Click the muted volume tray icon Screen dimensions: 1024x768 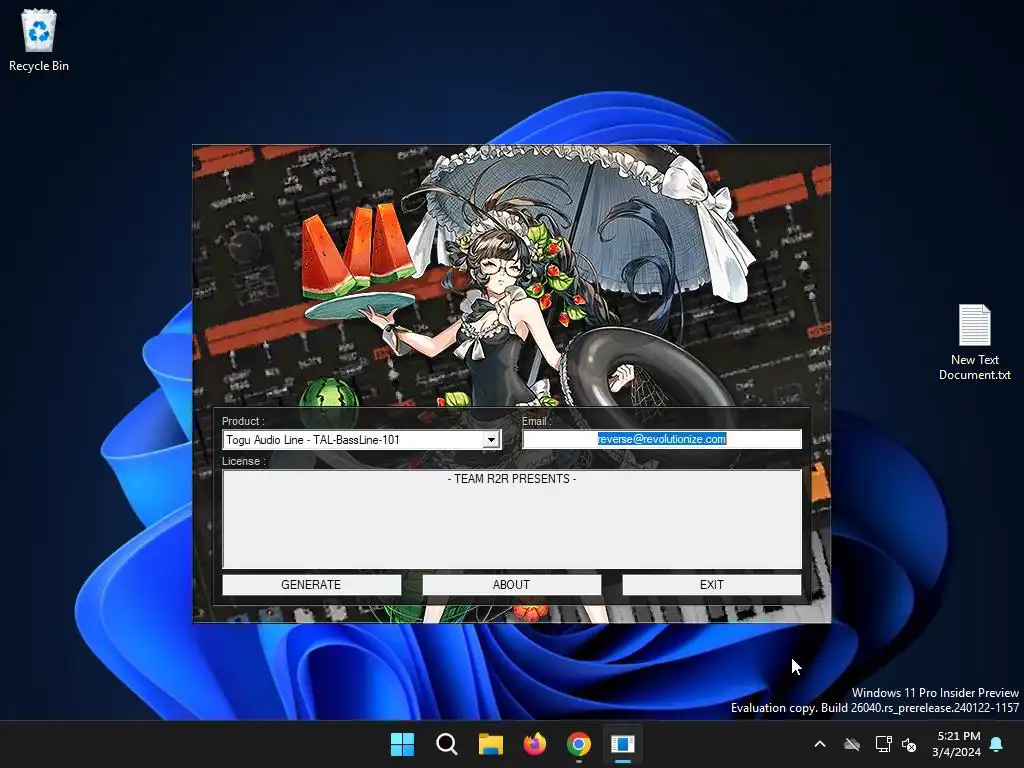click(909, 744)
